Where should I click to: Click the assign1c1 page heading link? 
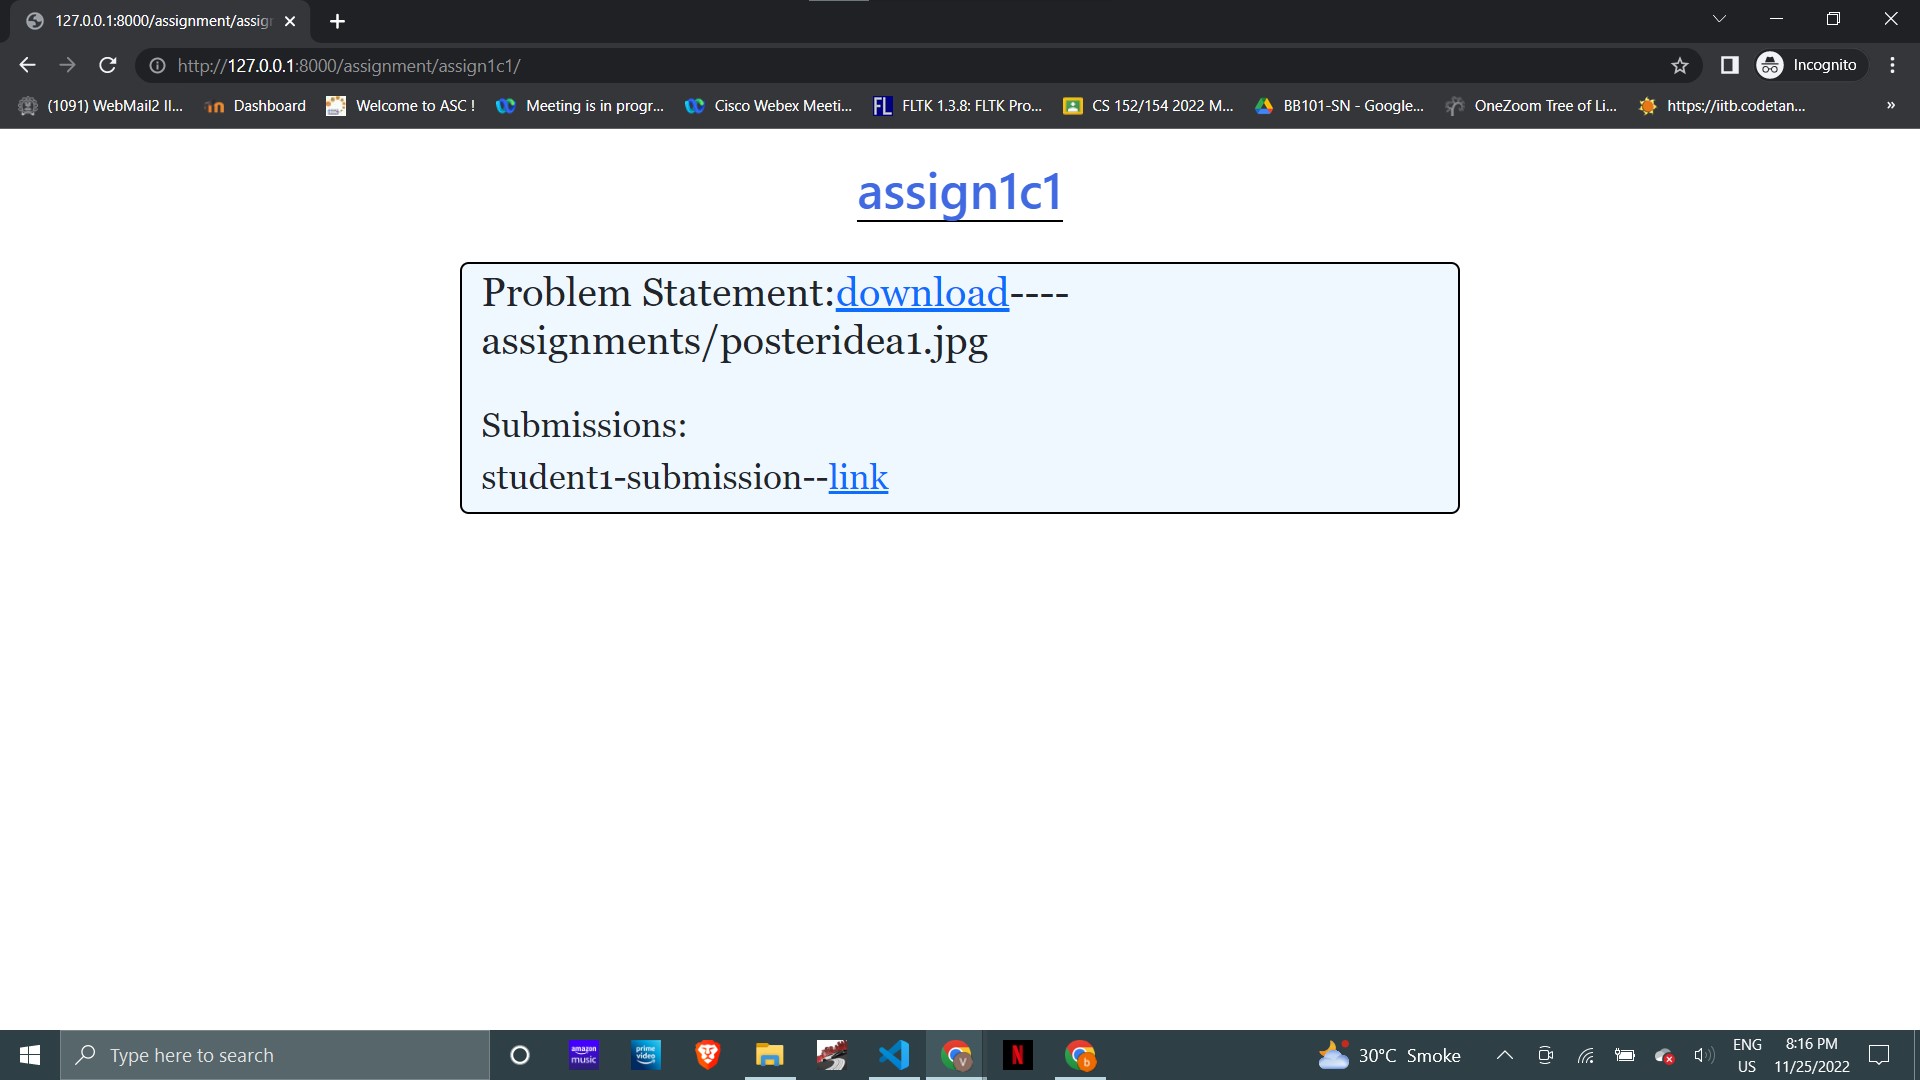[x=959, y=192]
